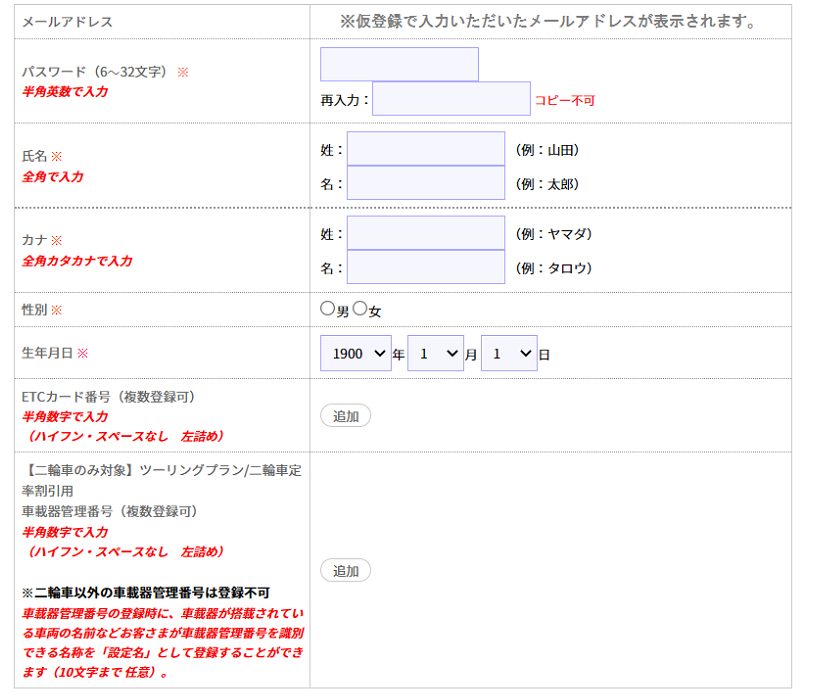816x698 pixels.
Task: Click the (例:山田) example text
Action: pyautogui.click(x=547, y=150)
